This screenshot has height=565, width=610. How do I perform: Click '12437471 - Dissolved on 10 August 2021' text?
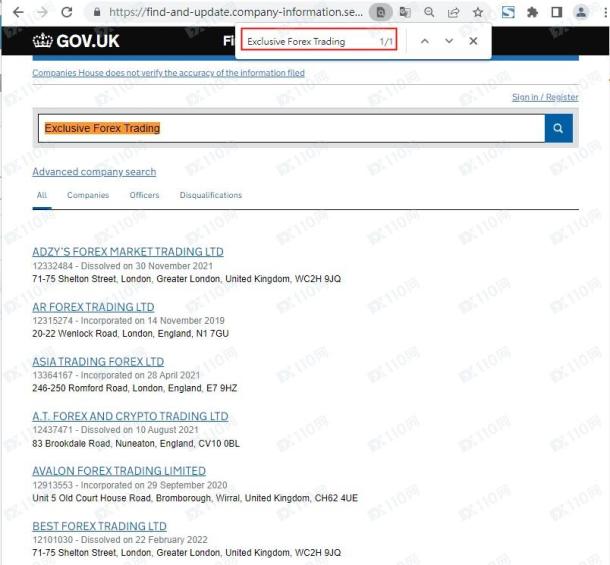(116, 430)
